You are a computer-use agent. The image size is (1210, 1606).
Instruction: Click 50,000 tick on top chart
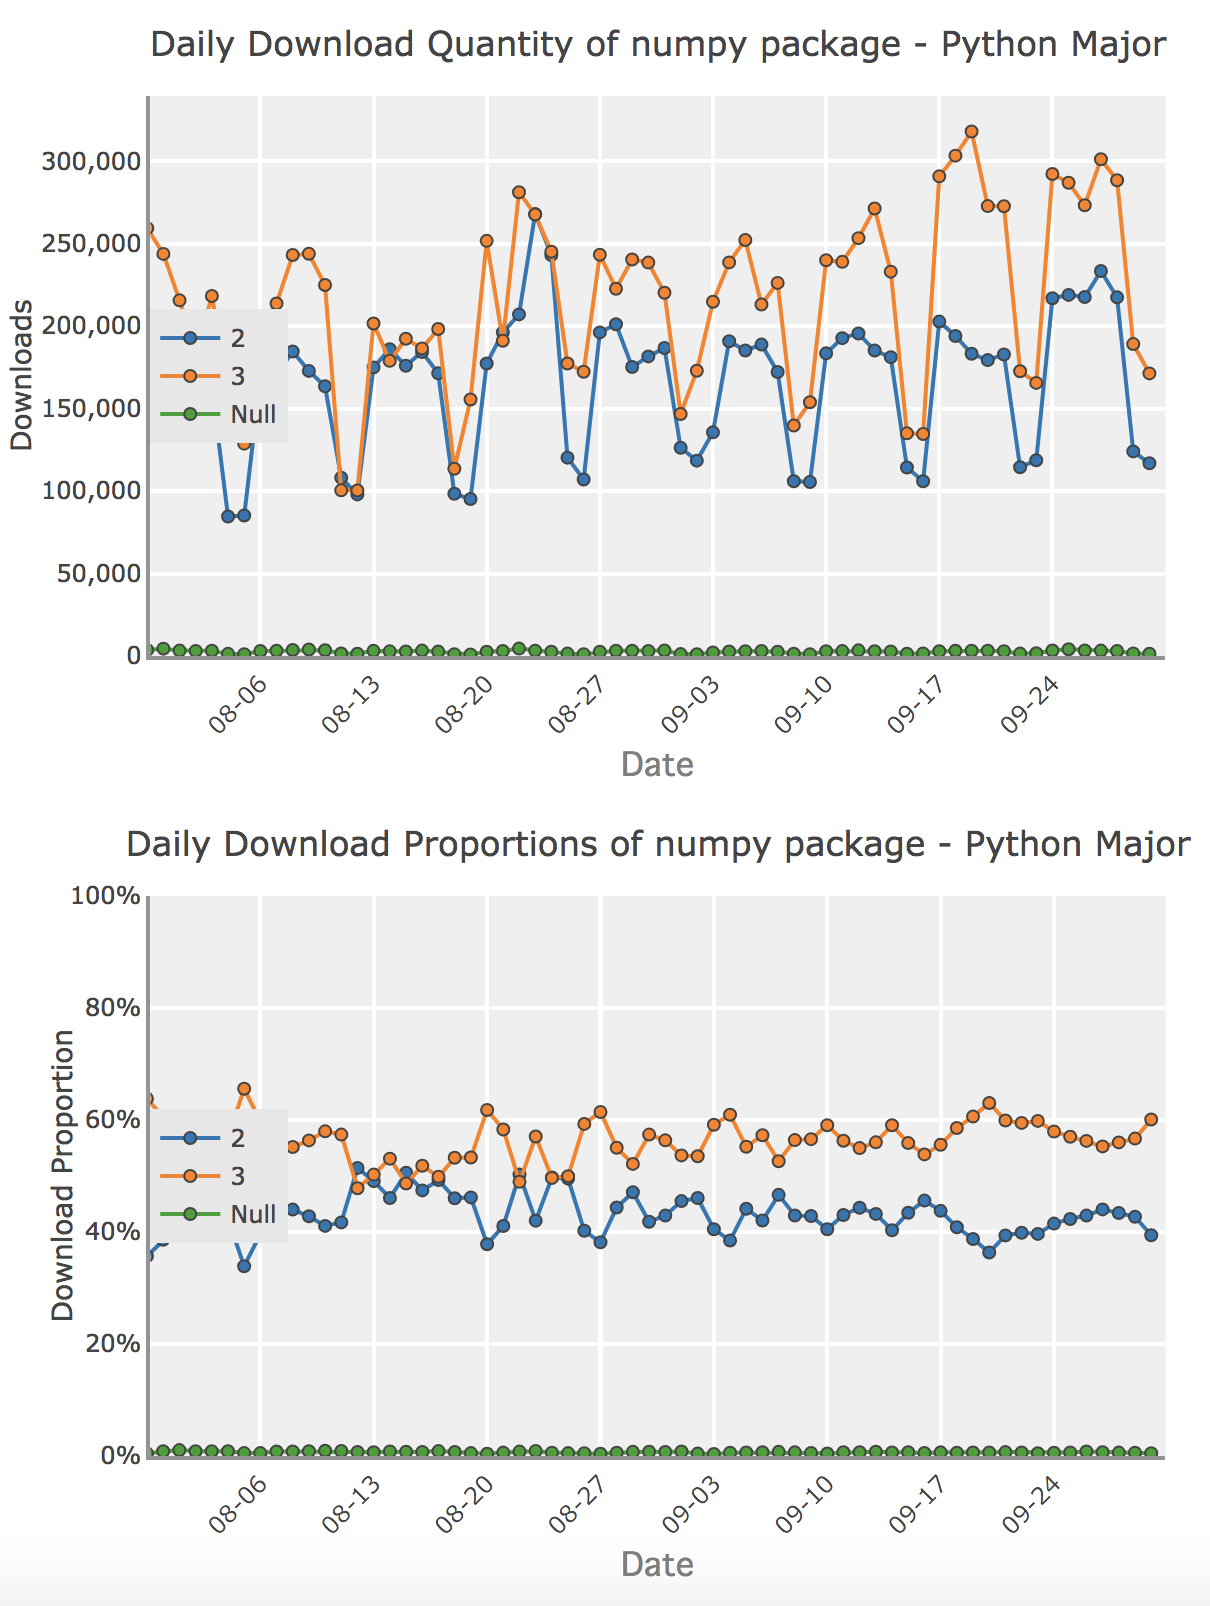pos(96,574)
